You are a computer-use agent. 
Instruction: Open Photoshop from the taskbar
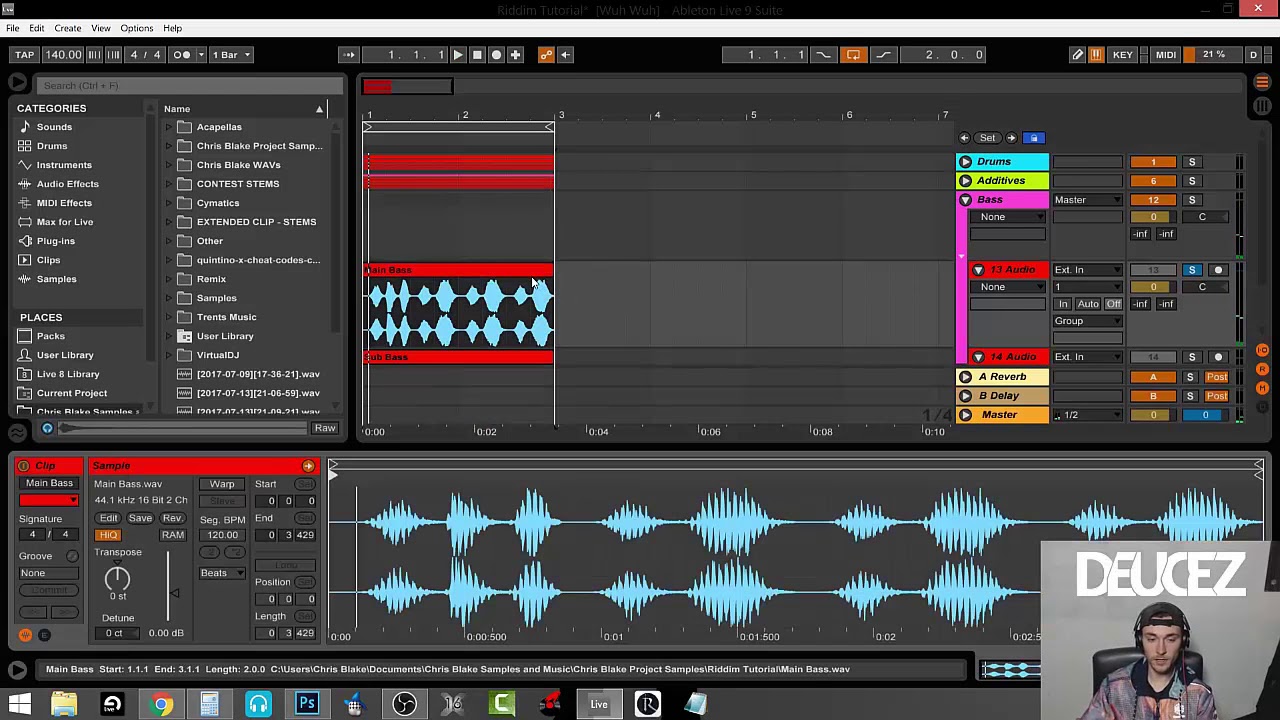point(307,704)
